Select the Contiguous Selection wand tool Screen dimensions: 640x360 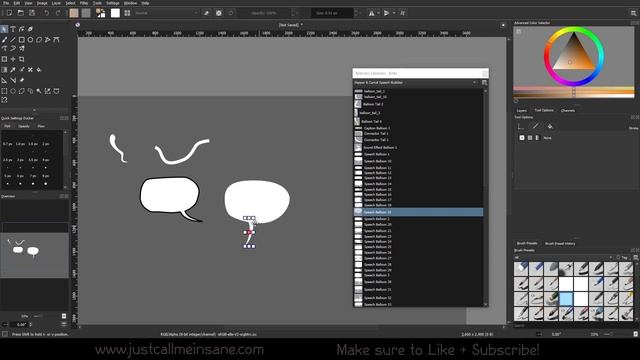pyautogui.click(x=39, y=91)
